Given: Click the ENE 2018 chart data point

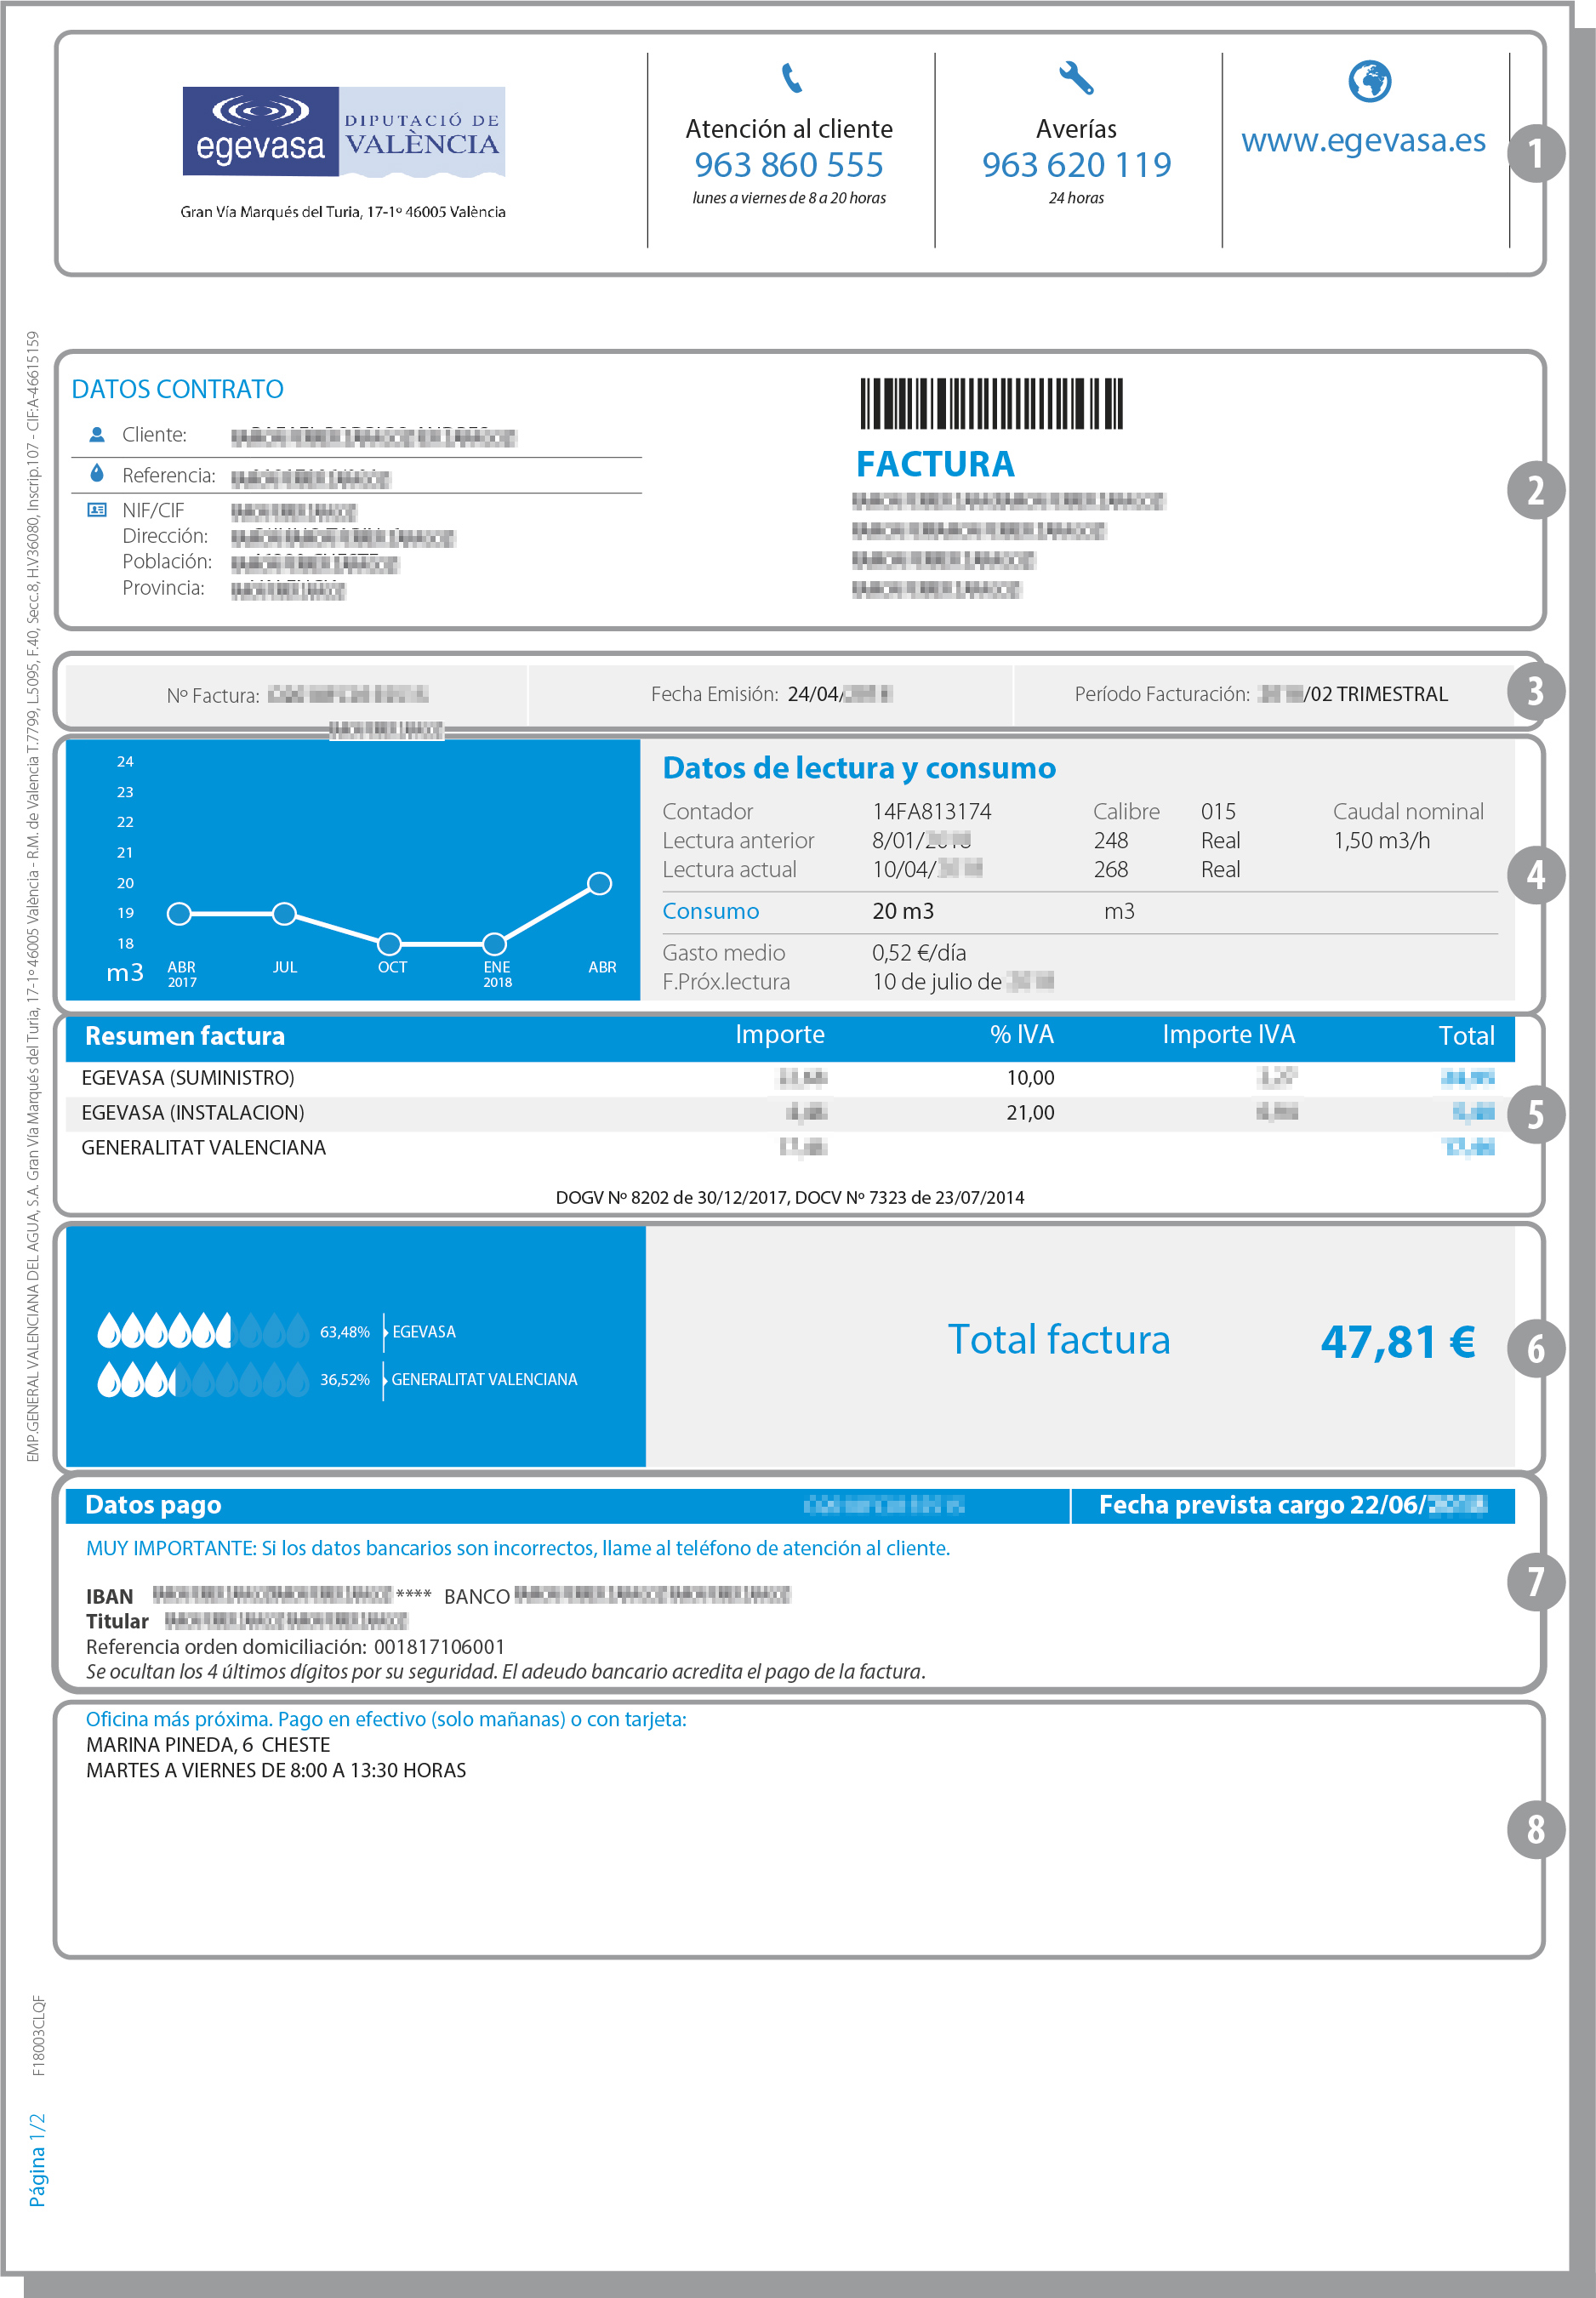Looking at the screenshot, I should [494, 943].
